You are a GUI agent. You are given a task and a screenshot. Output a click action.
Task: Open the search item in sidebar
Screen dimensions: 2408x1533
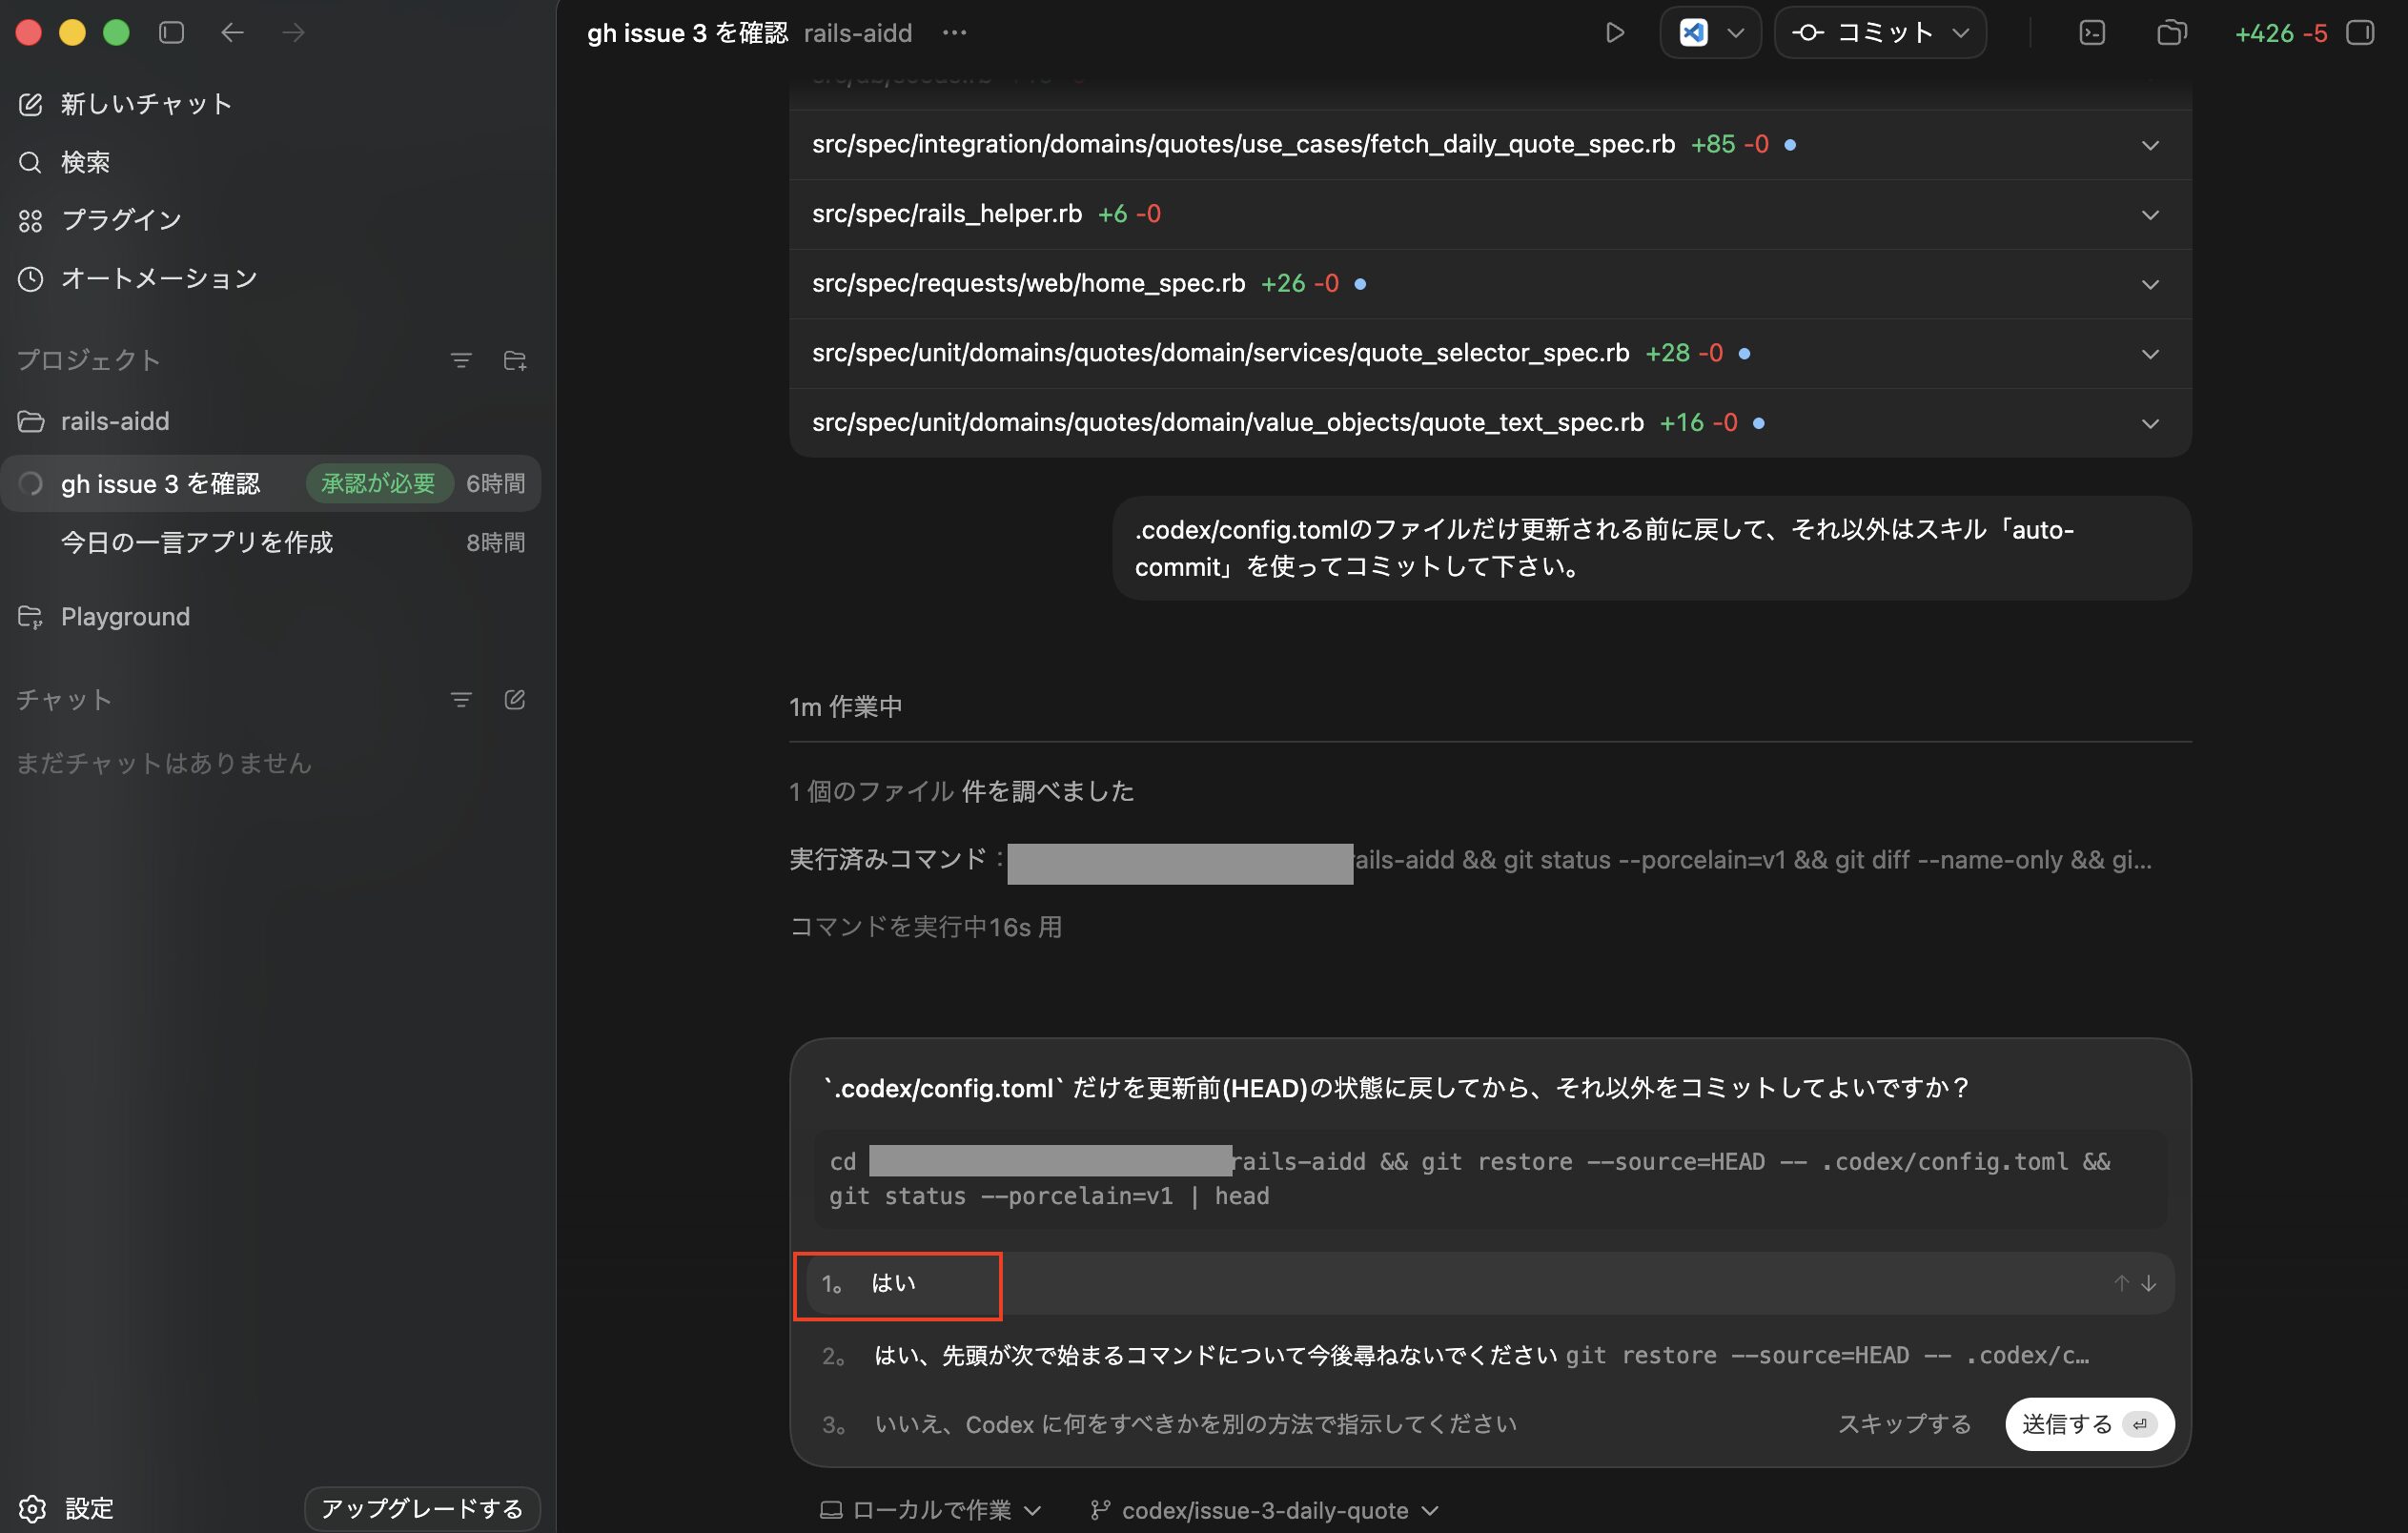pyautogui.click(x=85, y=162)
